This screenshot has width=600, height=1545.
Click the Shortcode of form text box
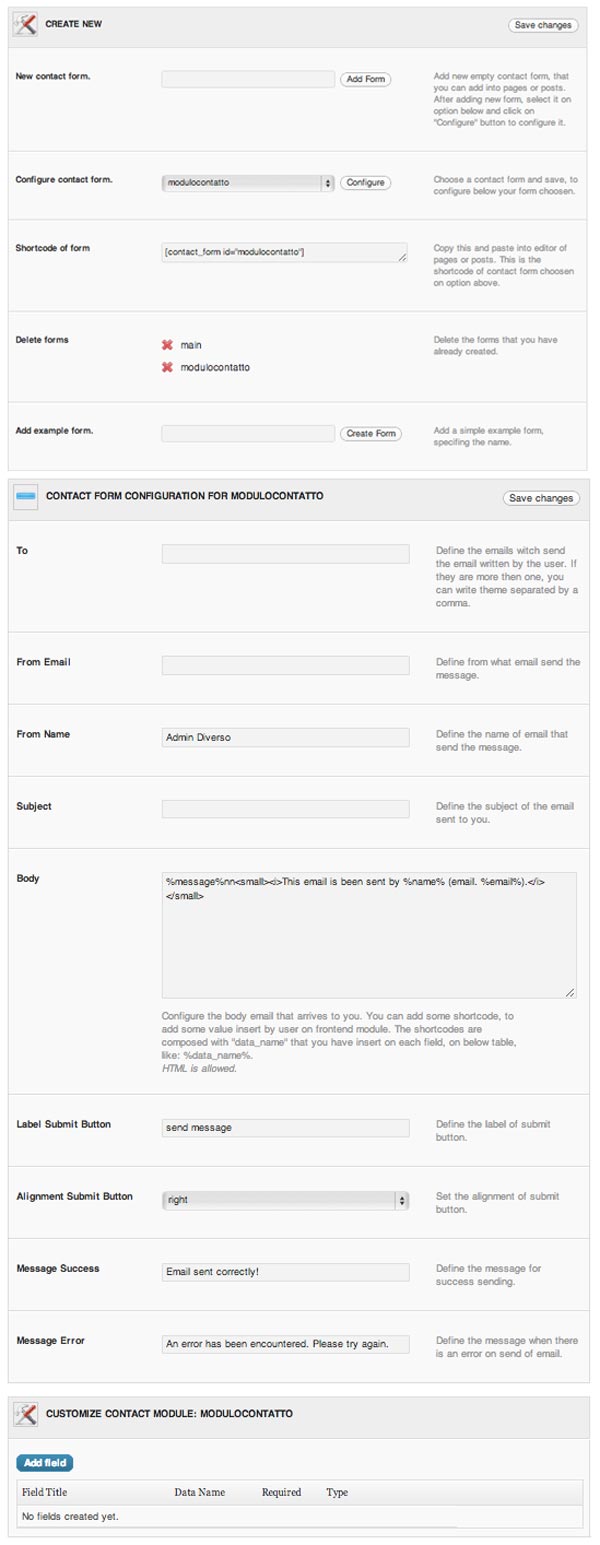click(x=284, y=252)
